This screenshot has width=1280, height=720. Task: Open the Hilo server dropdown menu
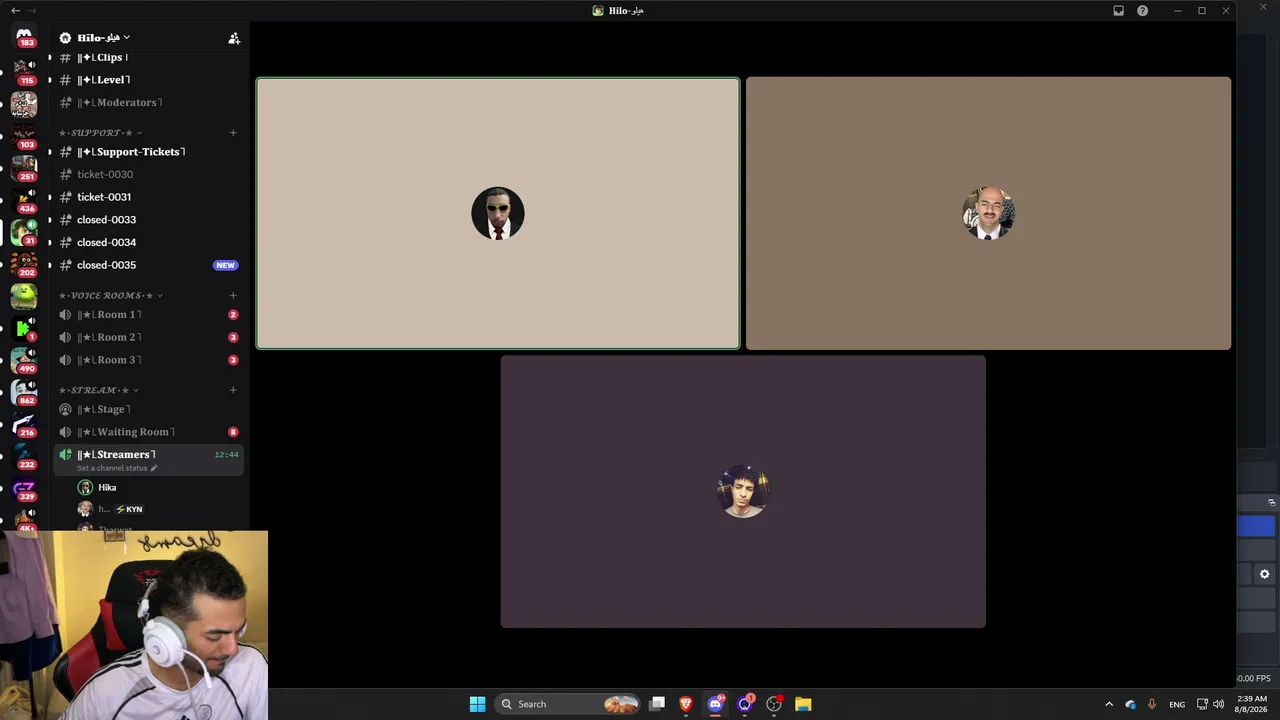[95, 38]
